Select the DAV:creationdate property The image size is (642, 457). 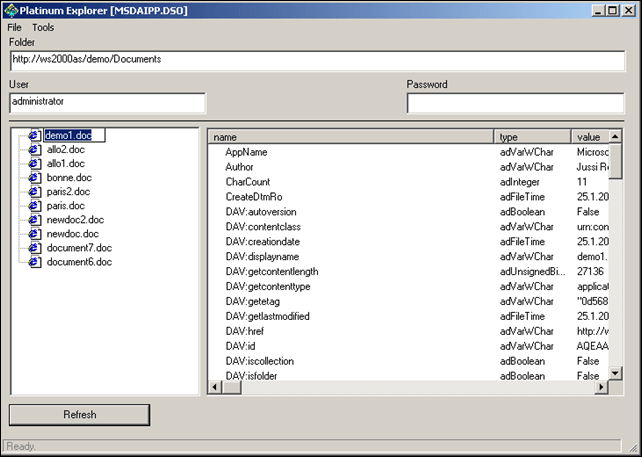coord(409,242)
